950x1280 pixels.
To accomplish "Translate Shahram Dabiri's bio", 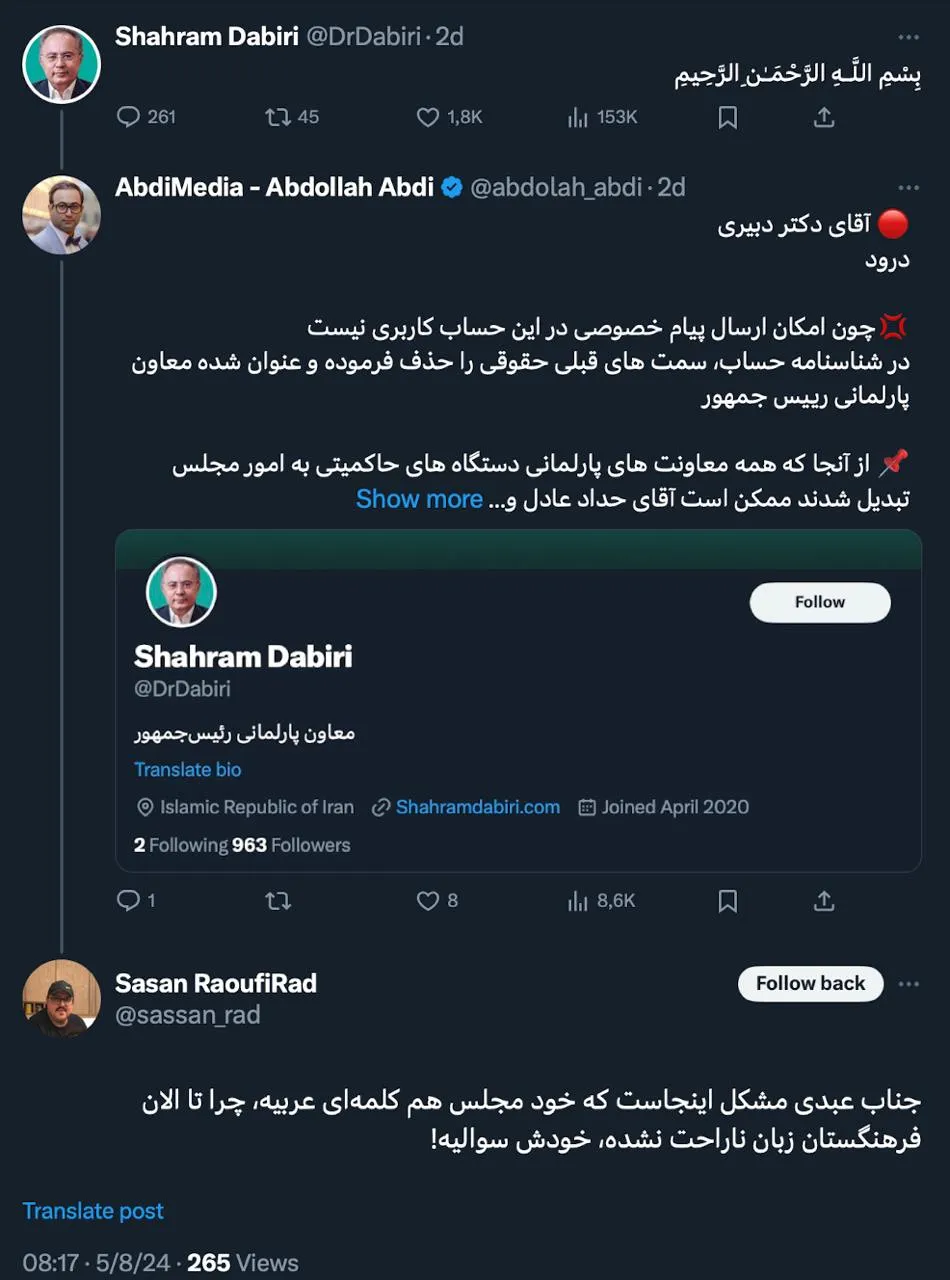I will pyautogui.click(x=188, y=769).
